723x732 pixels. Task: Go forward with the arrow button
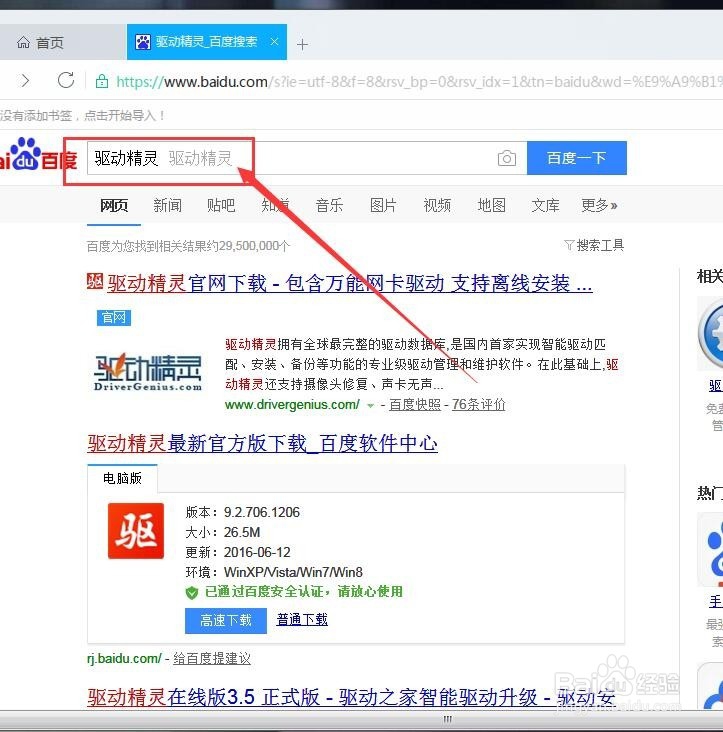(x=25, y=81)
